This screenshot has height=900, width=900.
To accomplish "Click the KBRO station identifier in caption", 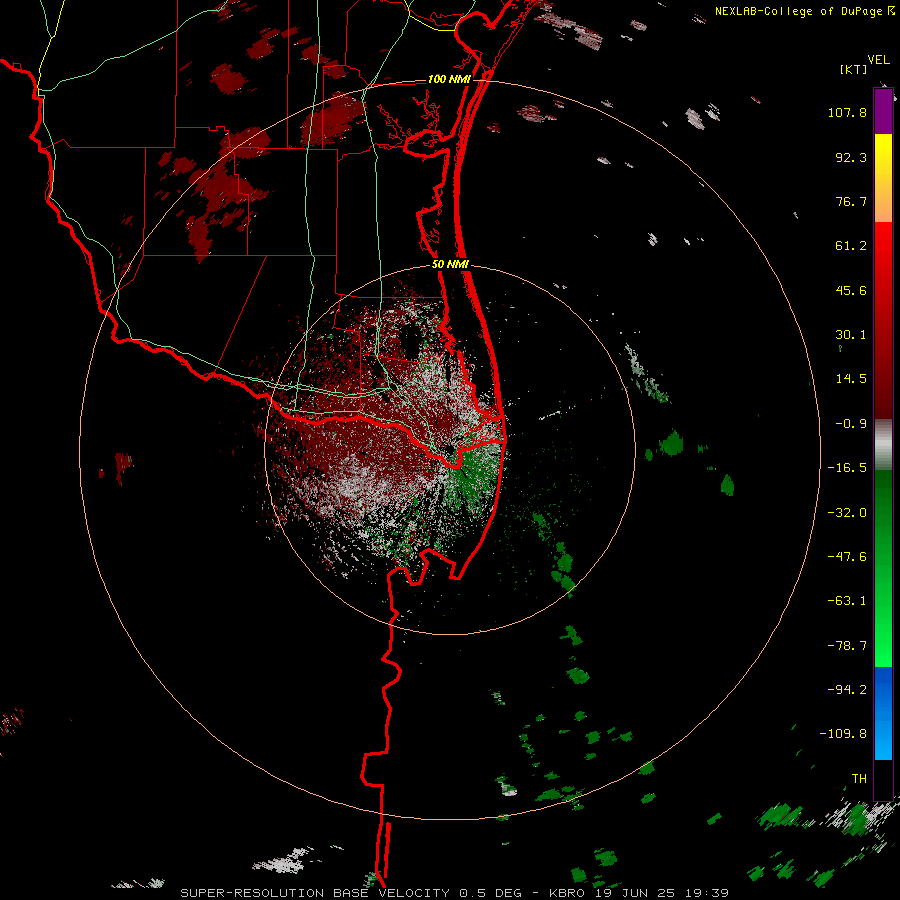I will tap(568, 893).
